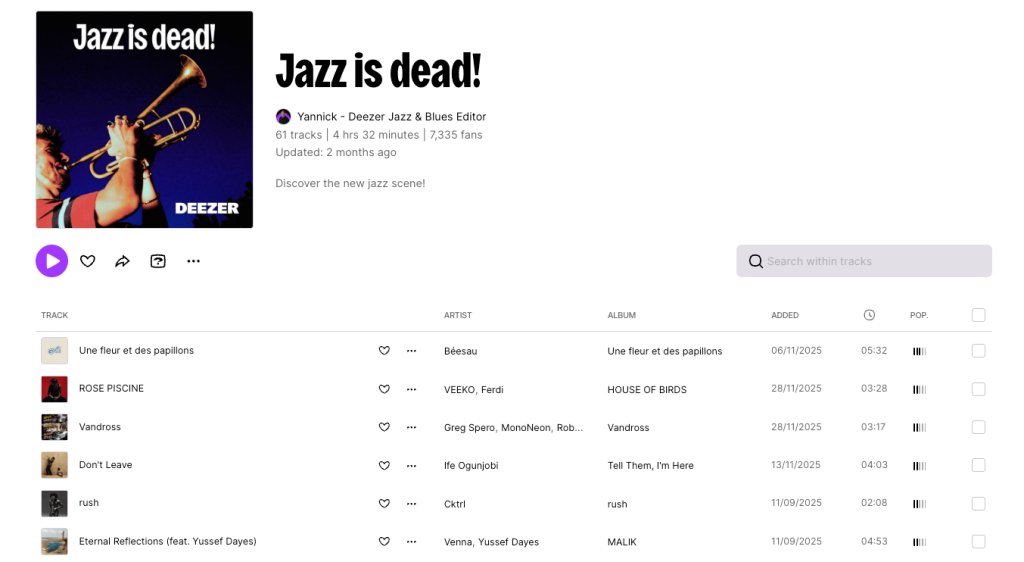The image size is (1024, 562).
Task: Open options menu for Vandross track
Action: pos(411,427)
